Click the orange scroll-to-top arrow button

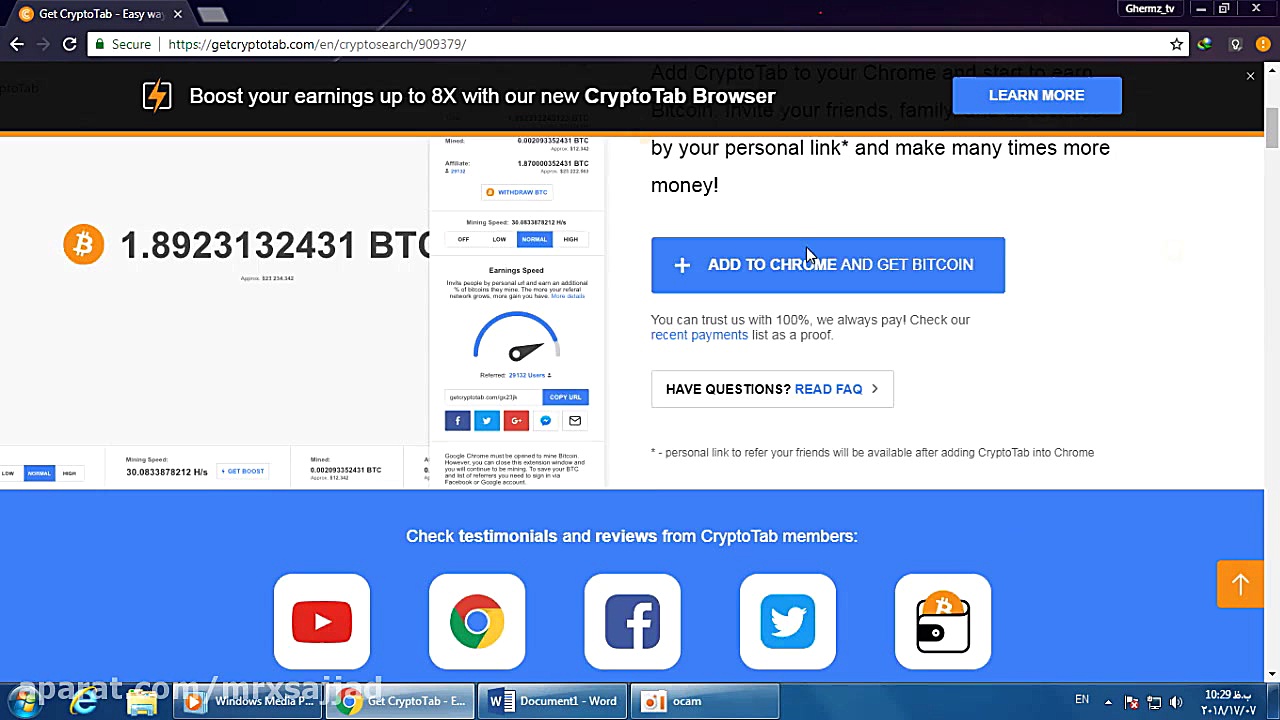click(x=1240, y=584)
